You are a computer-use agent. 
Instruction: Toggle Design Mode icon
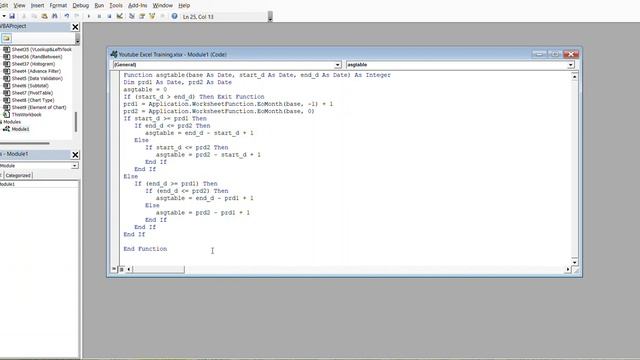(x=120, y=16)
